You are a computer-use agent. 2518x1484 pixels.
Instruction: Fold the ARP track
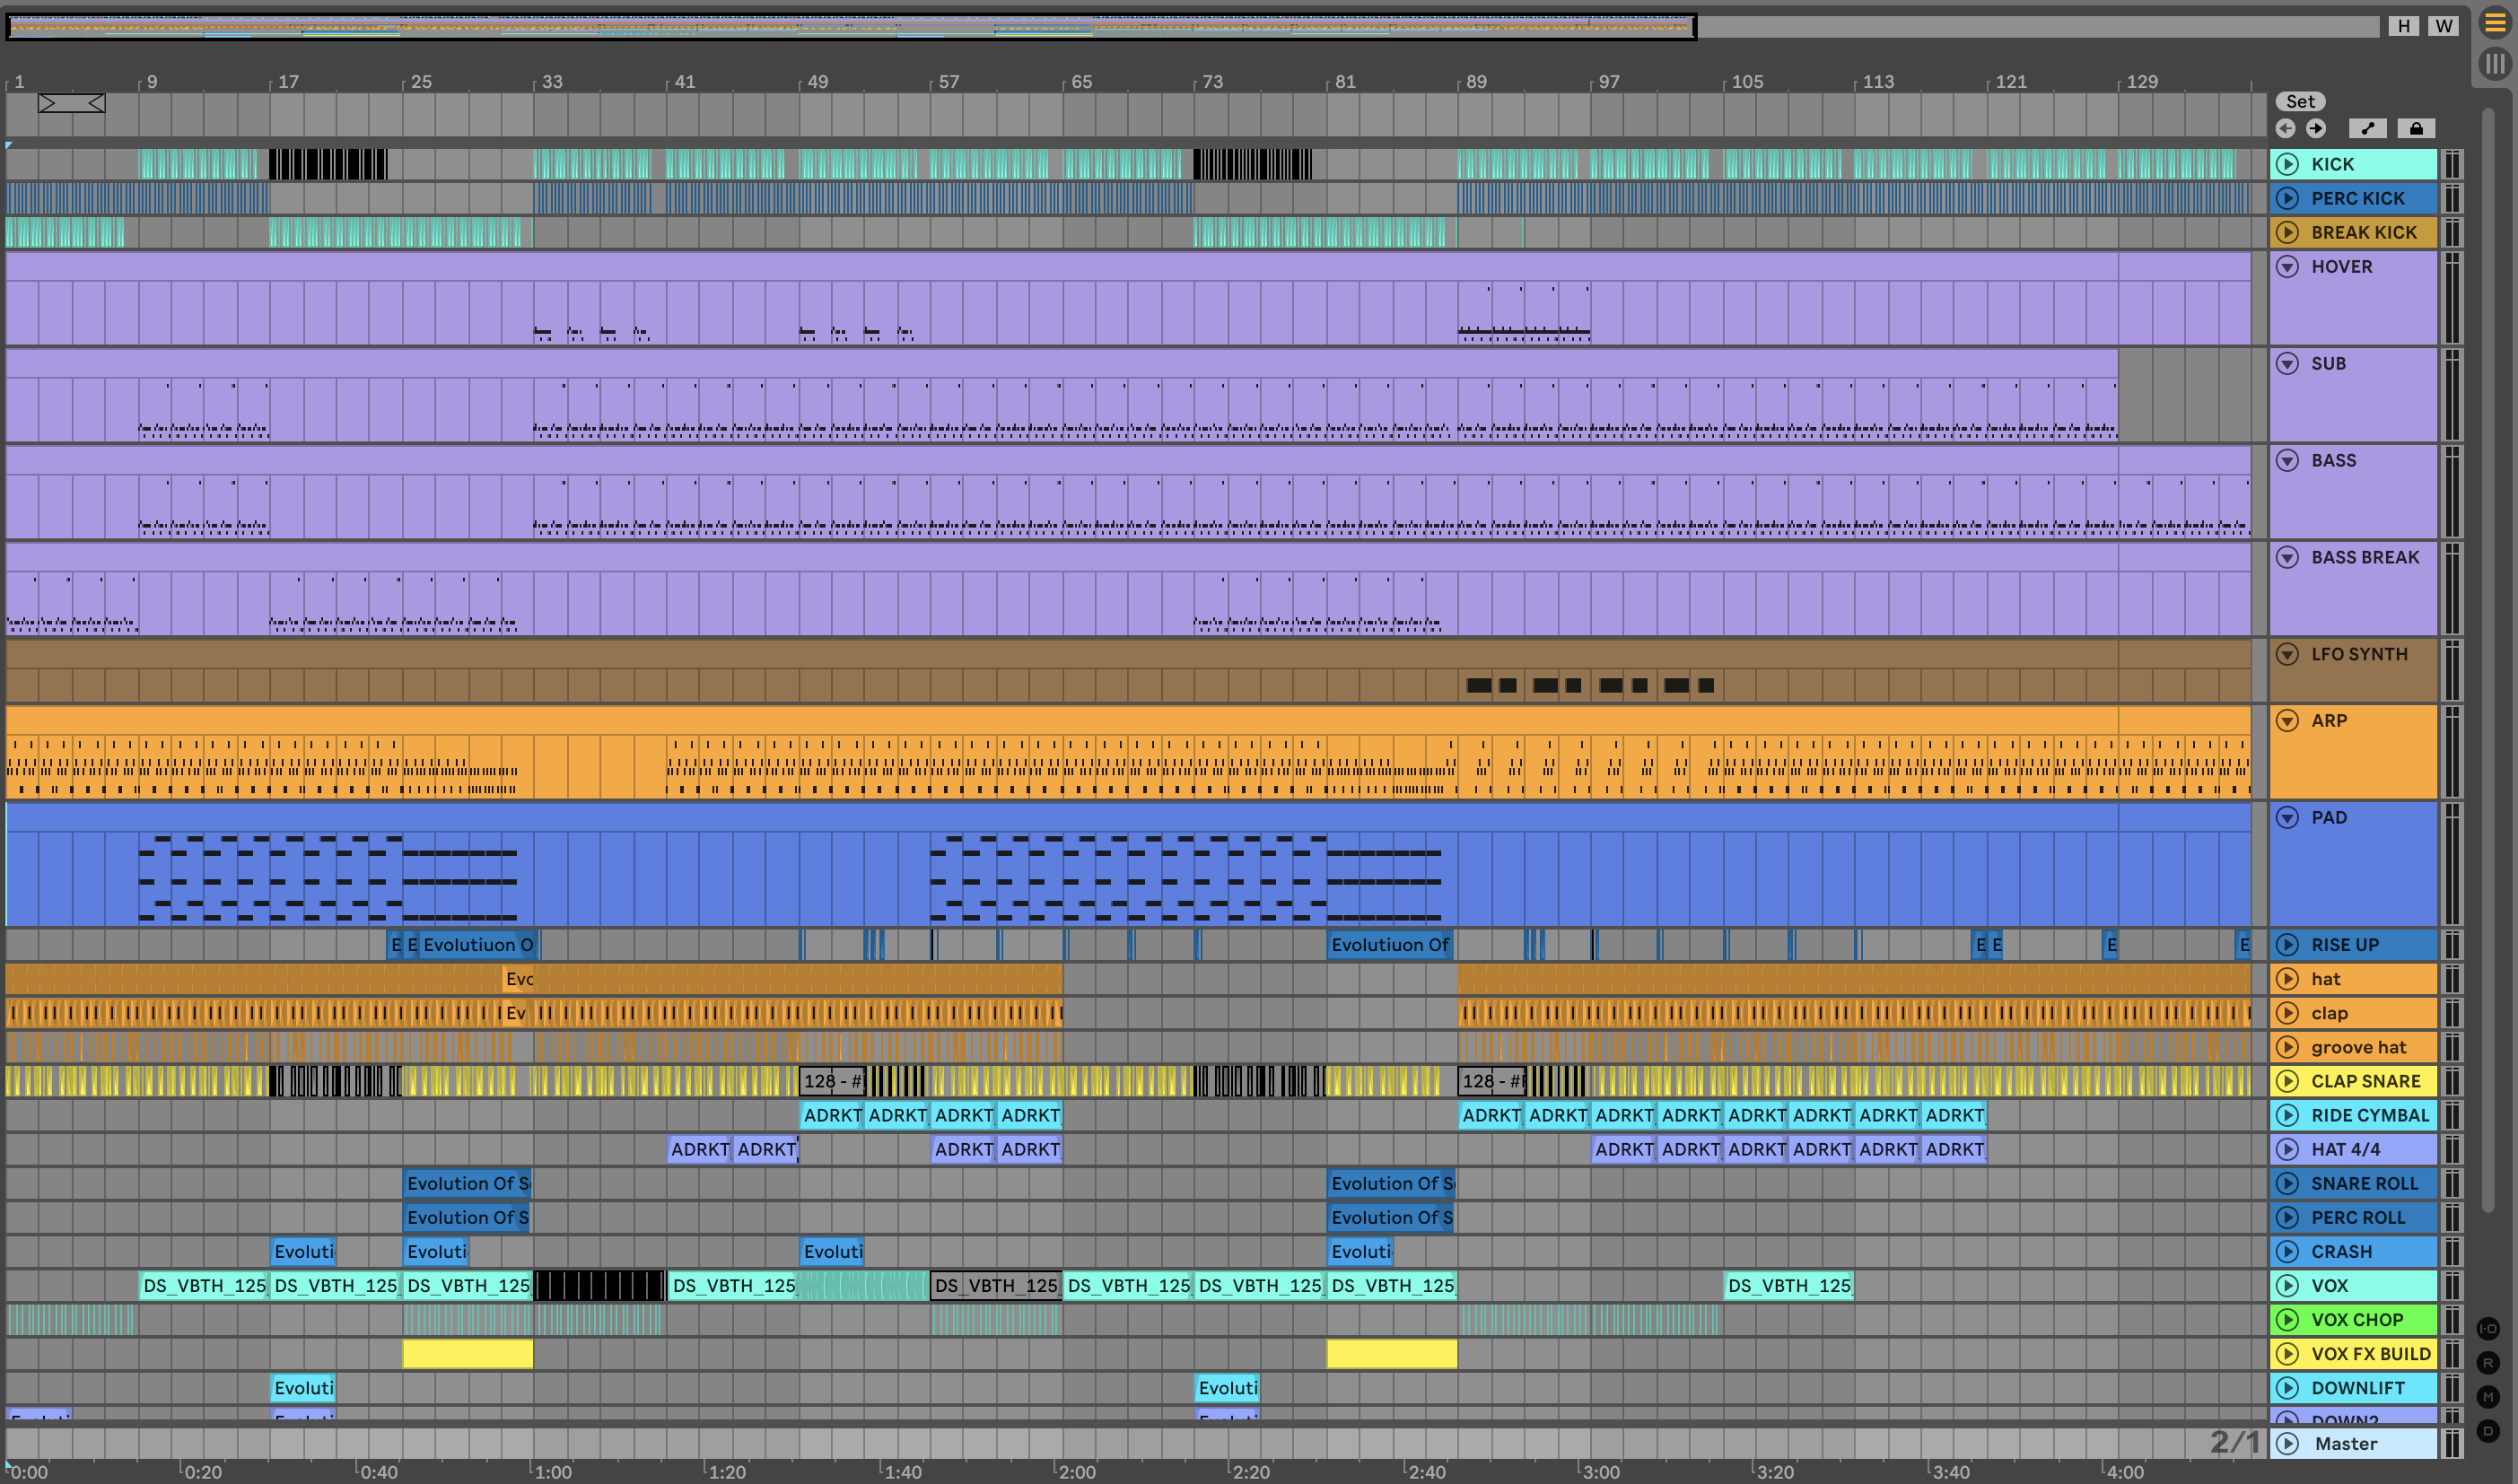click(x=2287, y=721)
